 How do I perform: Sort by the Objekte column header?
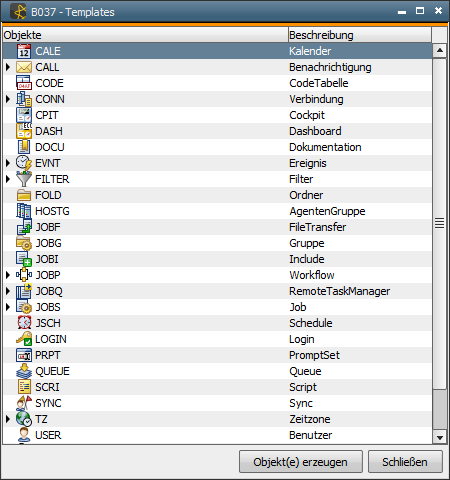pos(145,35)
